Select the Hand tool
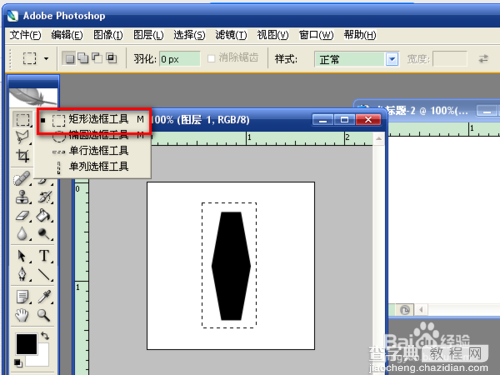 click(22, 315)
